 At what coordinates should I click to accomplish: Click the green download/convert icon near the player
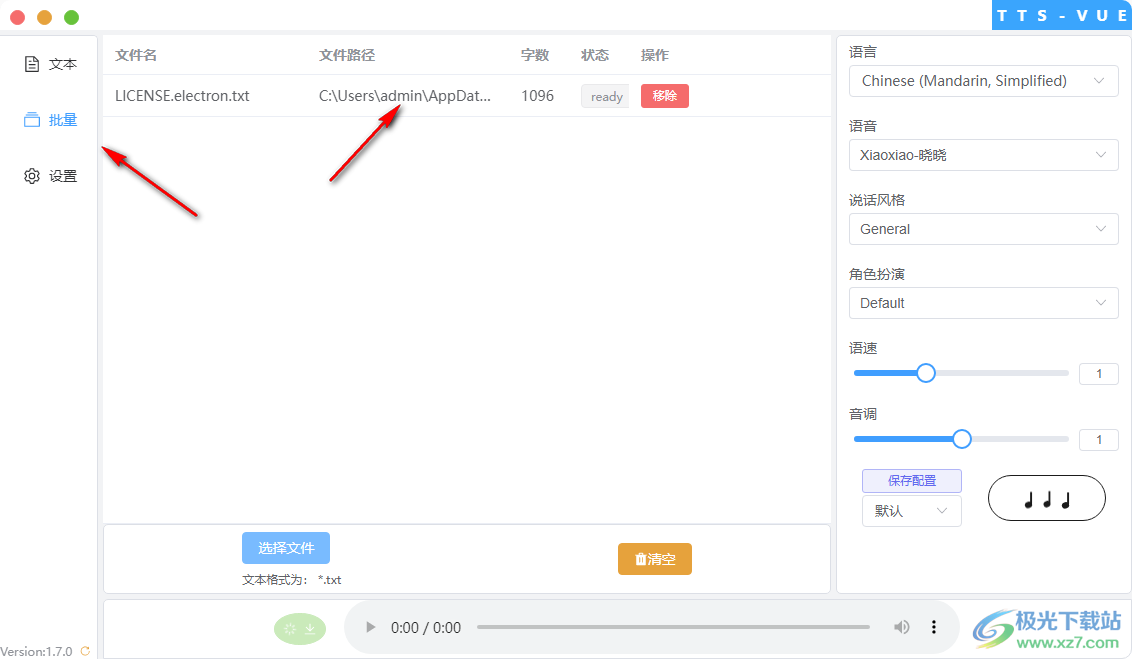299,628
